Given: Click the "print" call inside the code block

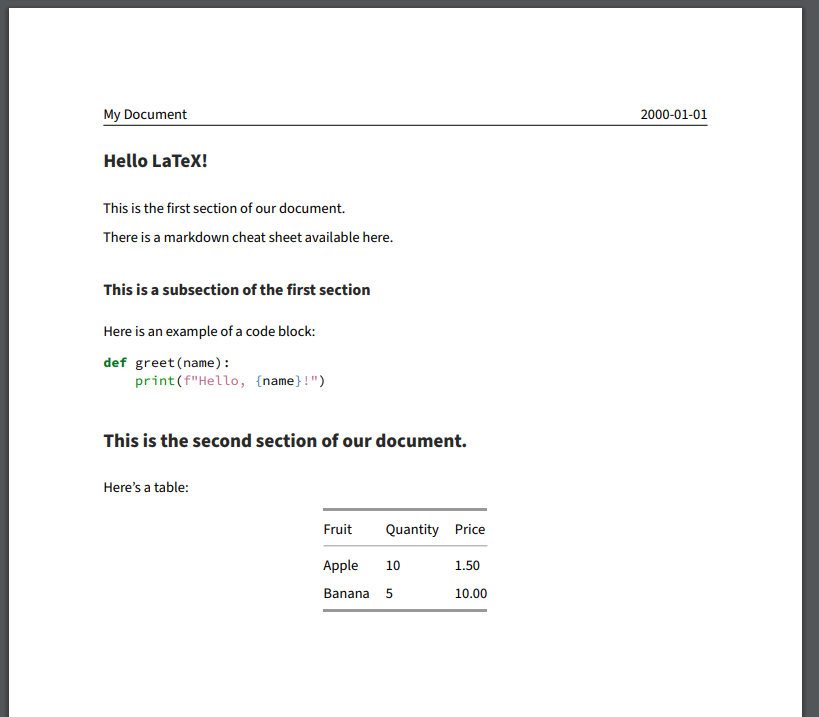Looking at the screenshot, I should (x=155, y=380).
